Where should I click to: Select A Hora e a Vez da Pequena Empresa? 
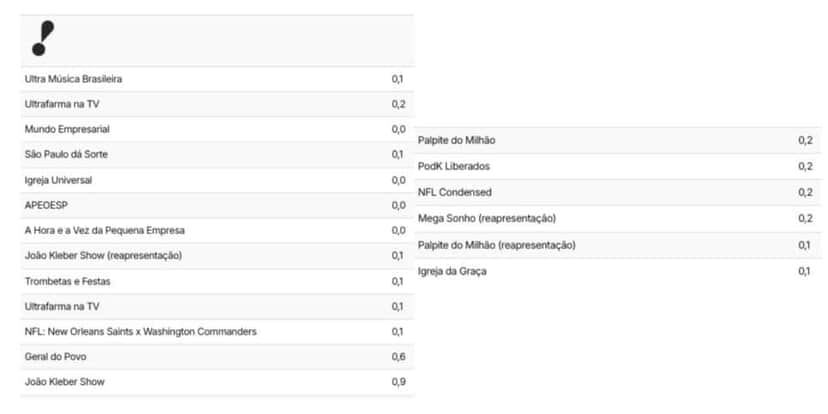pyautogui.click(x=217, y=231)
